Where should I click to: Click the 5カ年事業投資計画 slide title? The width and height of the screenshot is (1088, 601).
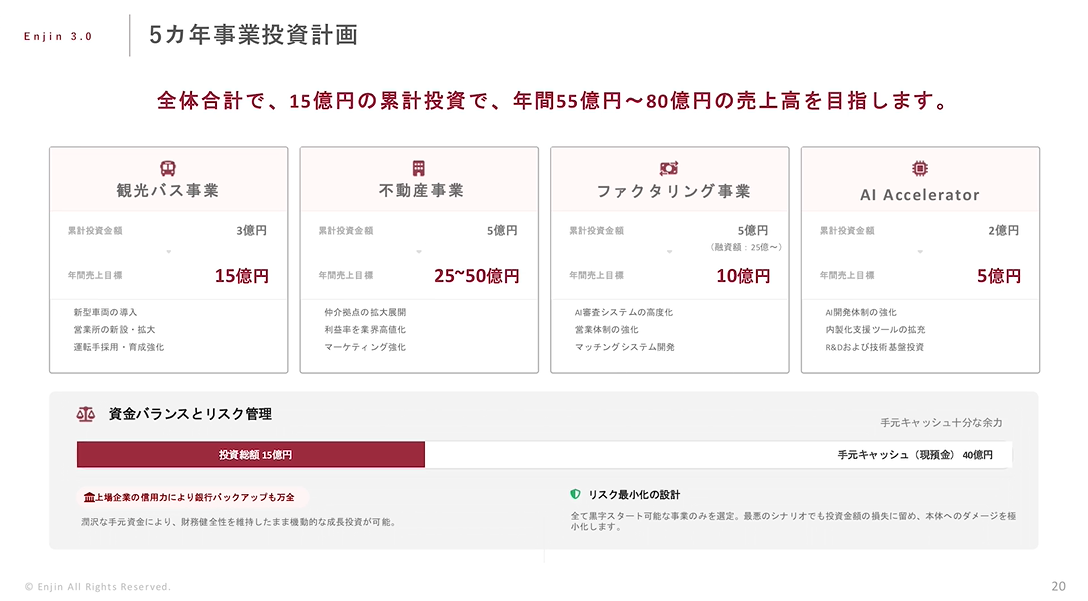253,35
